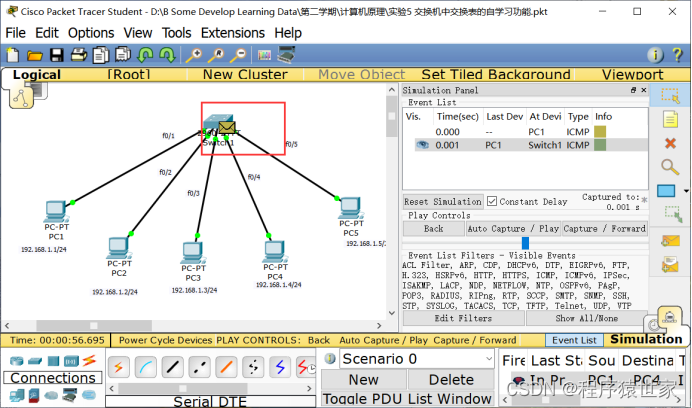The image size is (692, 408).
Task: Pick the orange fiber cable
Action: tap(226, 367)
